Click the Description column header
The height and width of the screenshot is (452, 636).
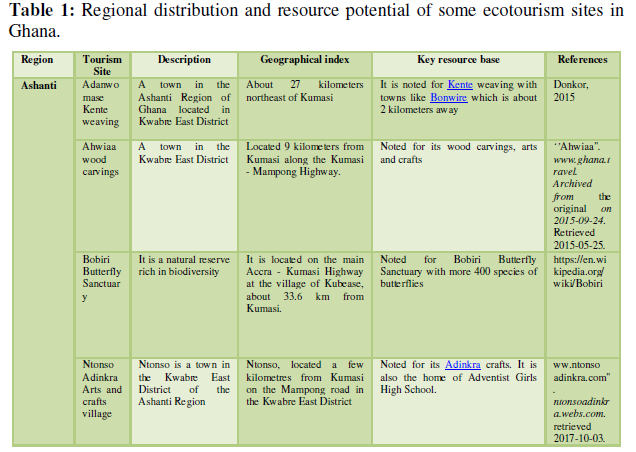(x=184, y=59)
